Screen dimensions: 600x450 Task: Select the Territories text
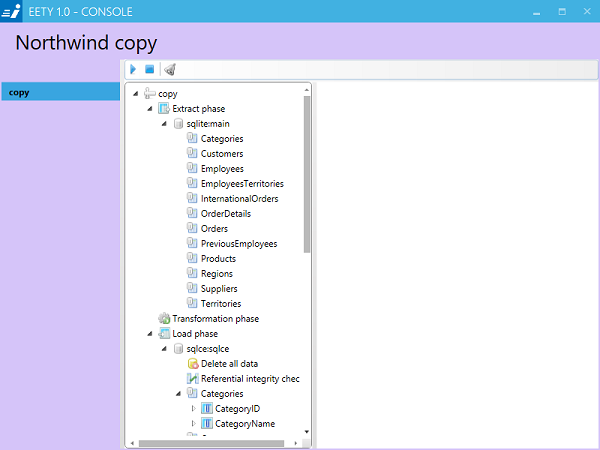click(221, 303)
